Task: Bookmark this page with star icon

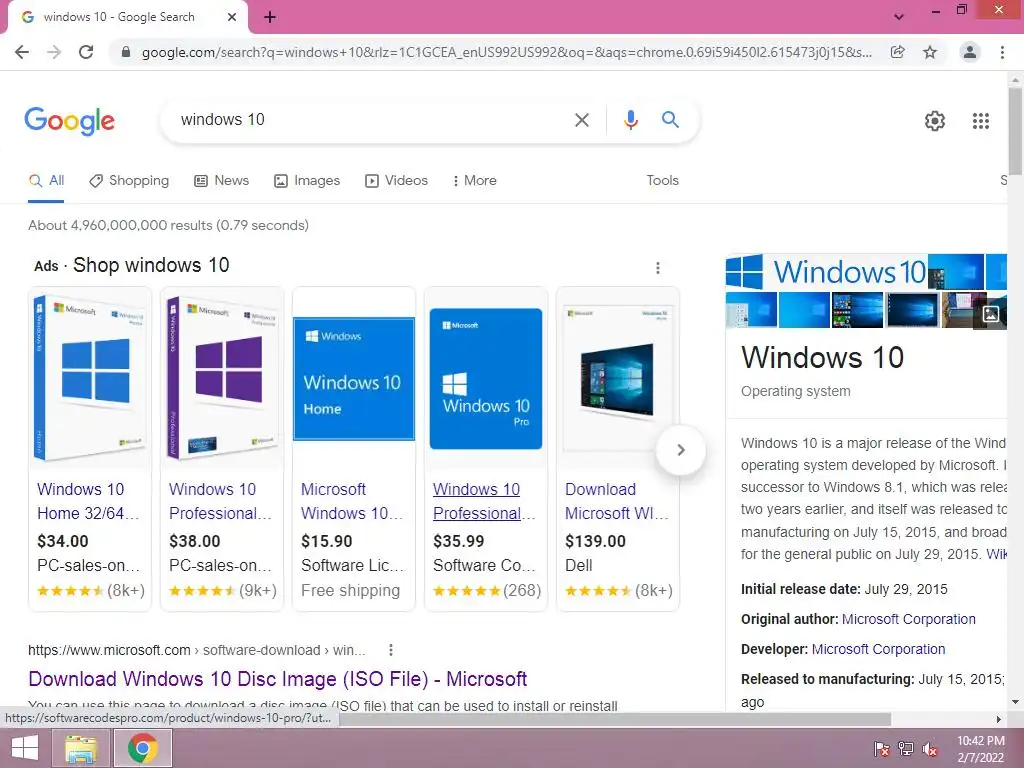Action: tap(930, 52)
